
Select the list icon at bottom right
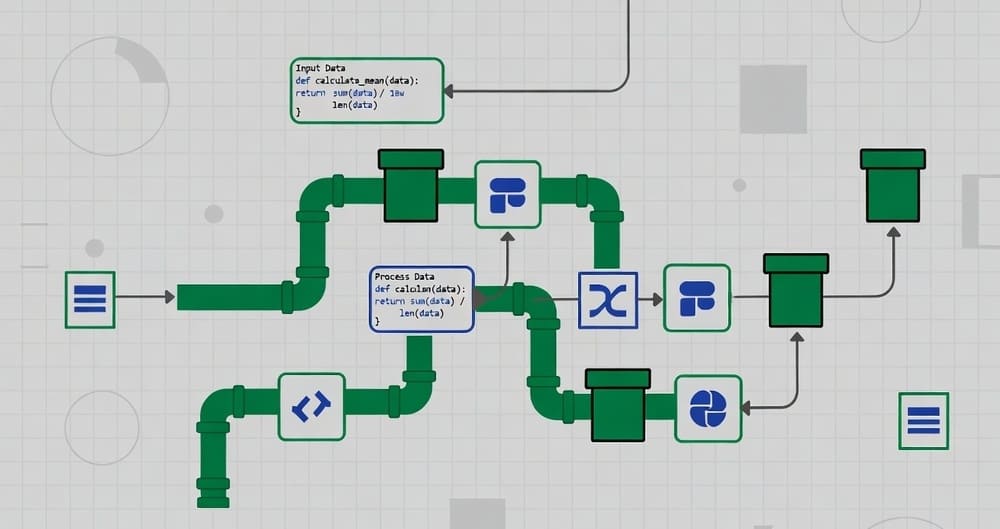923,420
